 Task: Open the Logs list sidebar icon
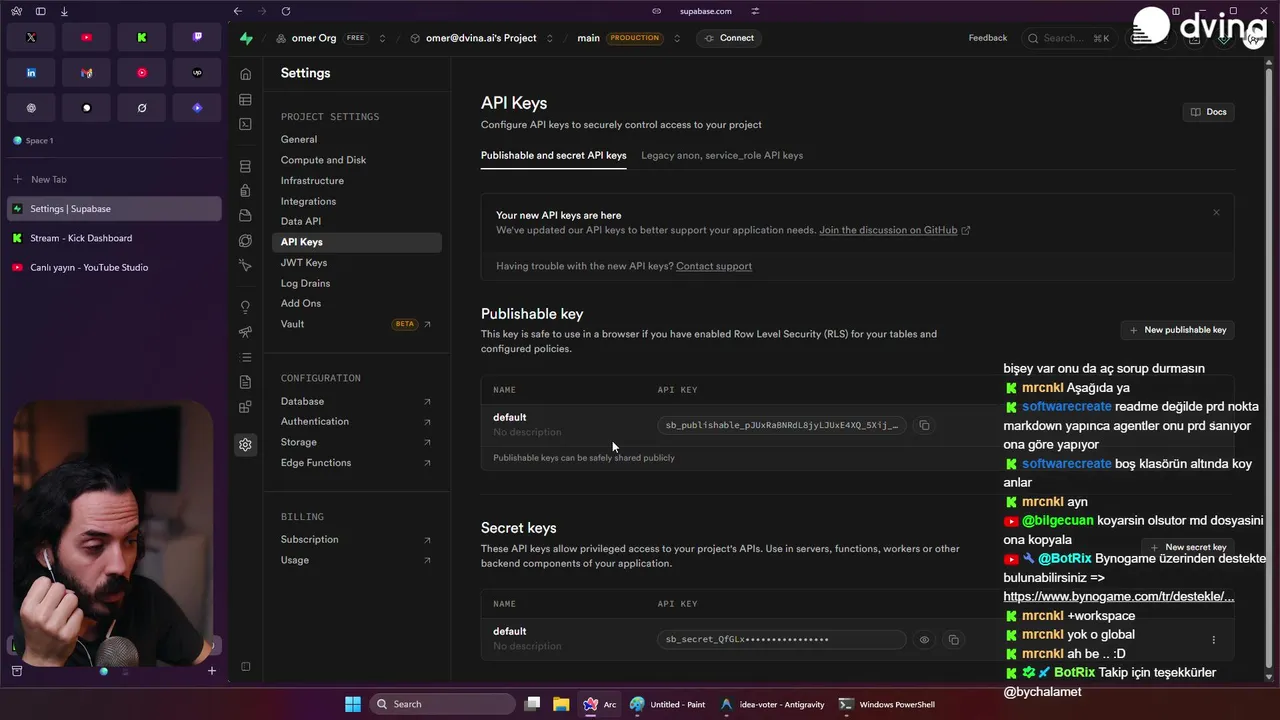245,357
